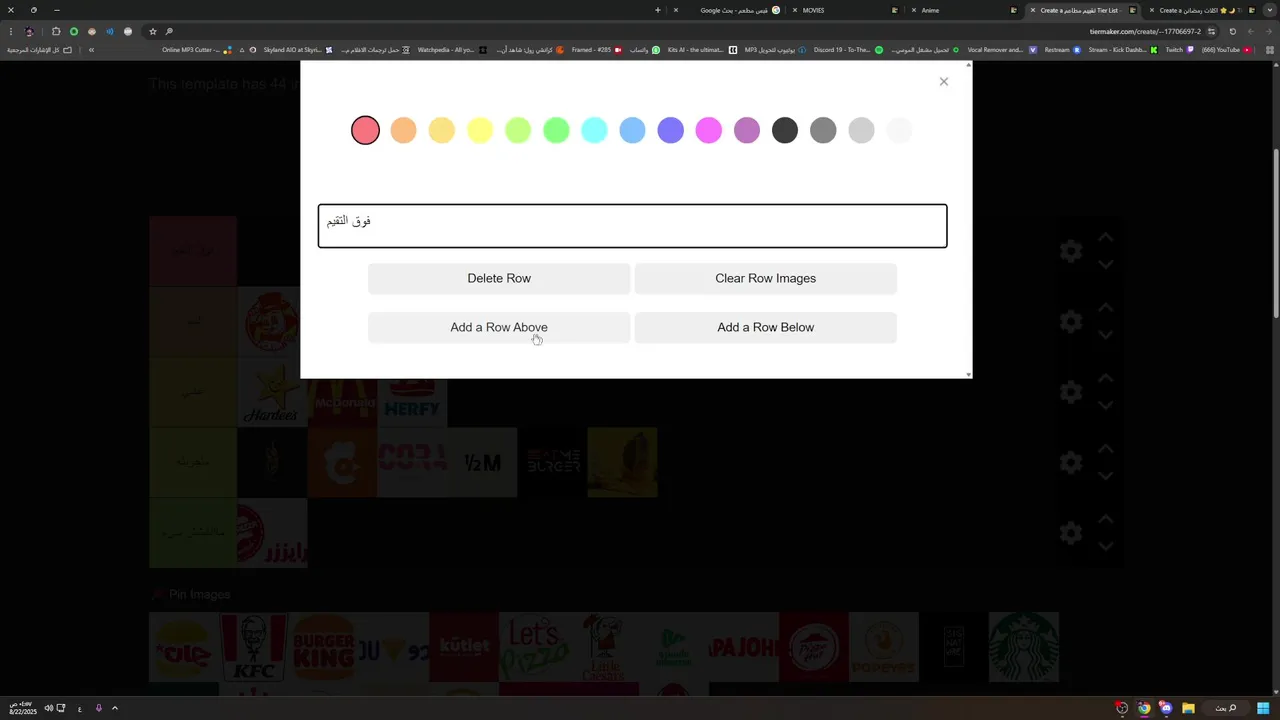The image size is (1280, 720).
Task: Reload the page
Action: [x=1232, y=31]
